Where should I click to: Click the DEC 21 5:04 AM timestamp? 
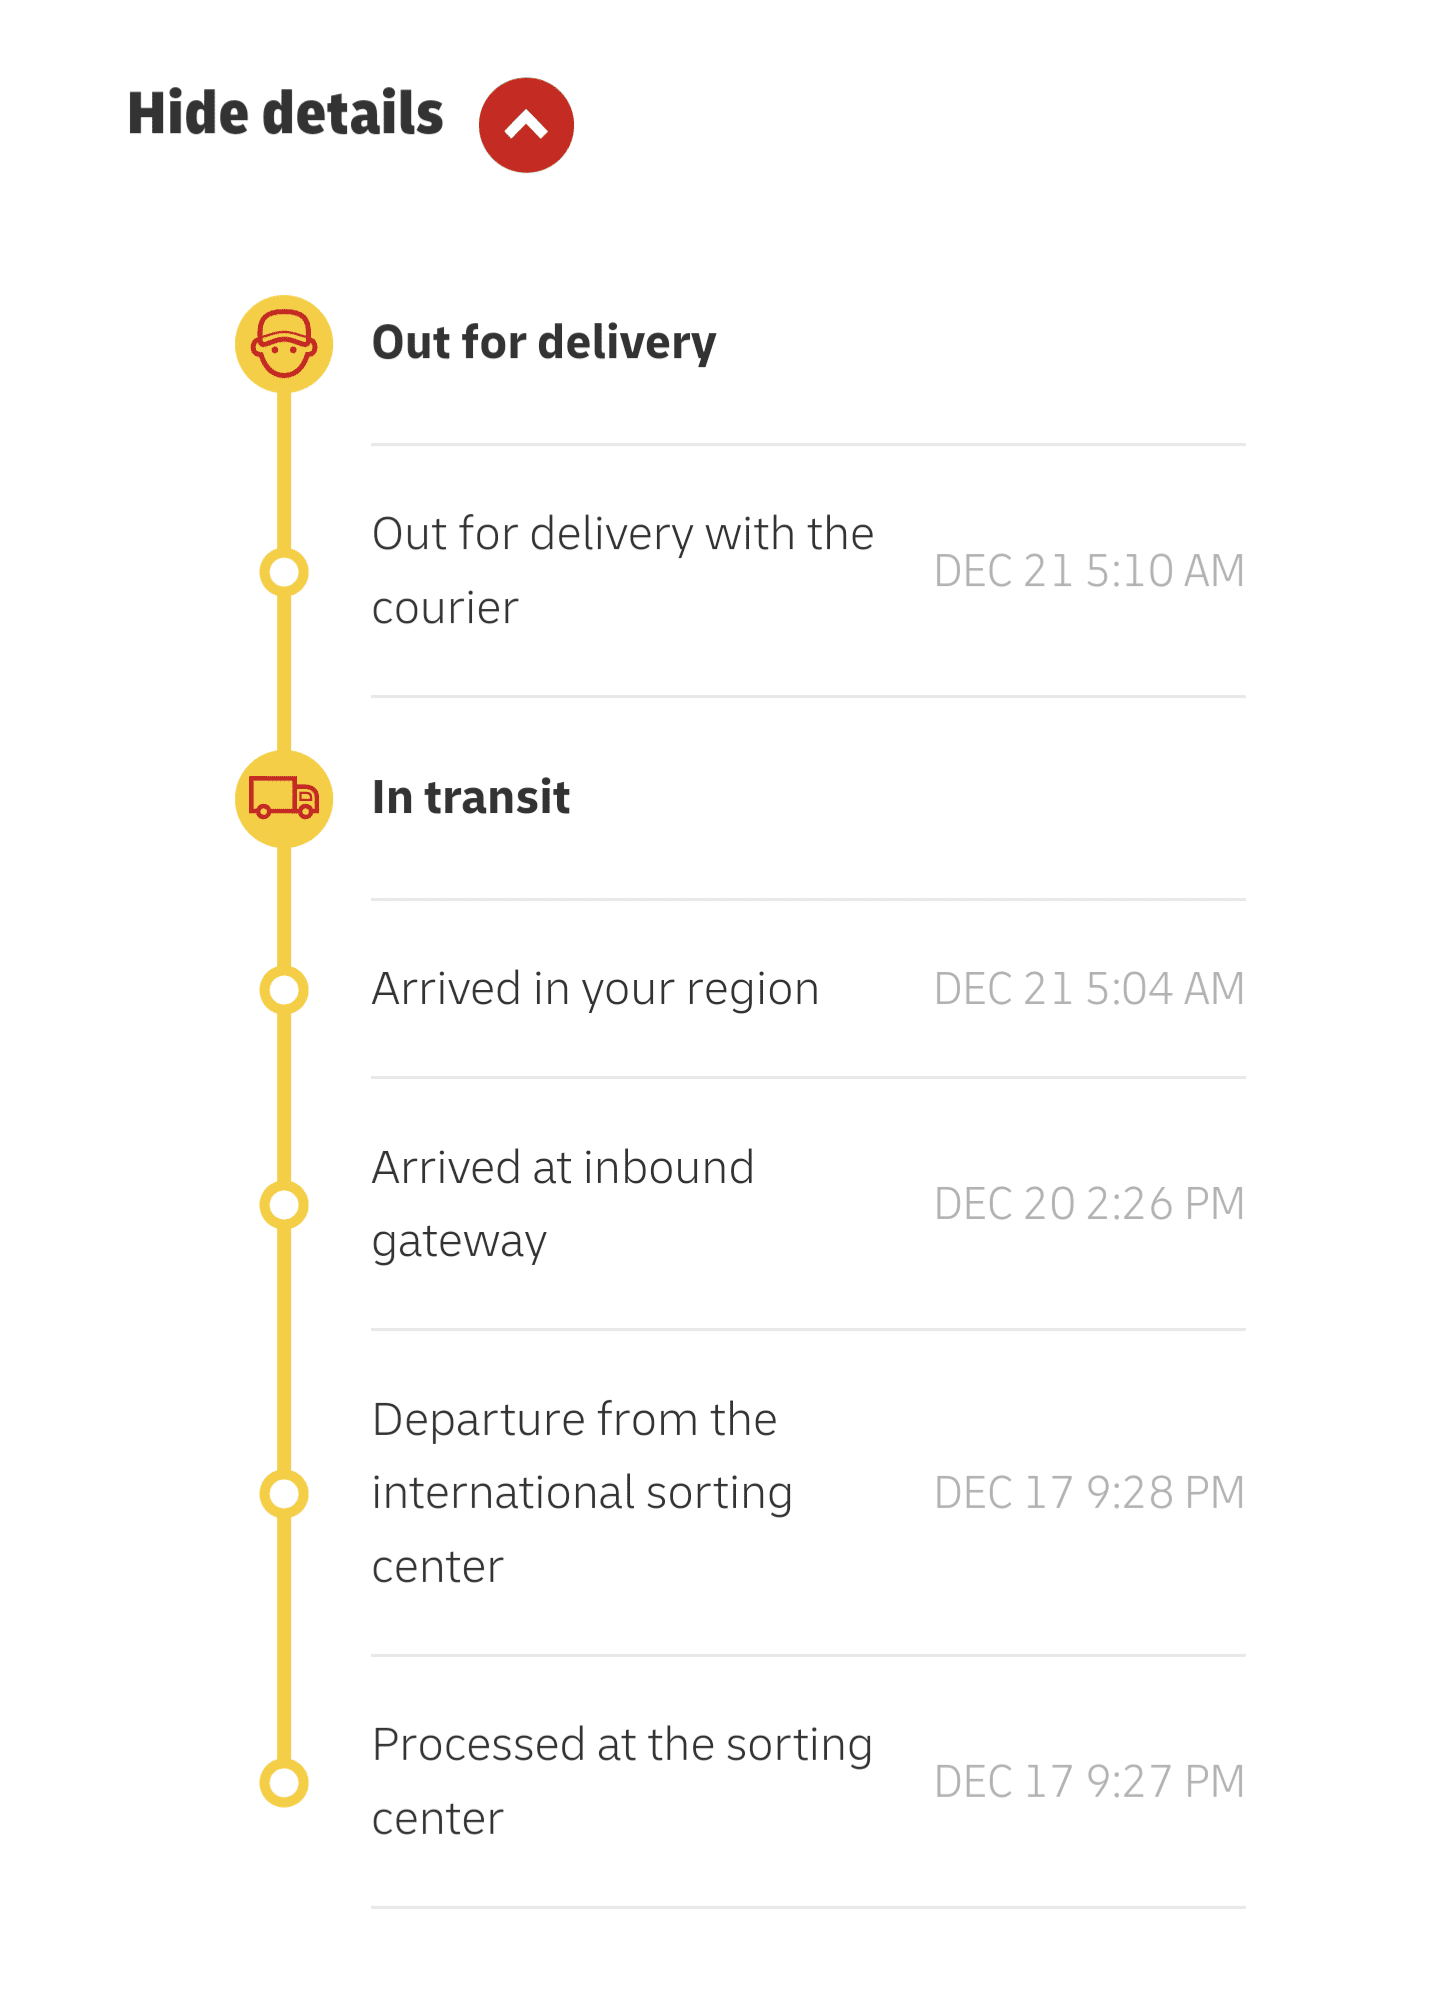(1089, 989)
